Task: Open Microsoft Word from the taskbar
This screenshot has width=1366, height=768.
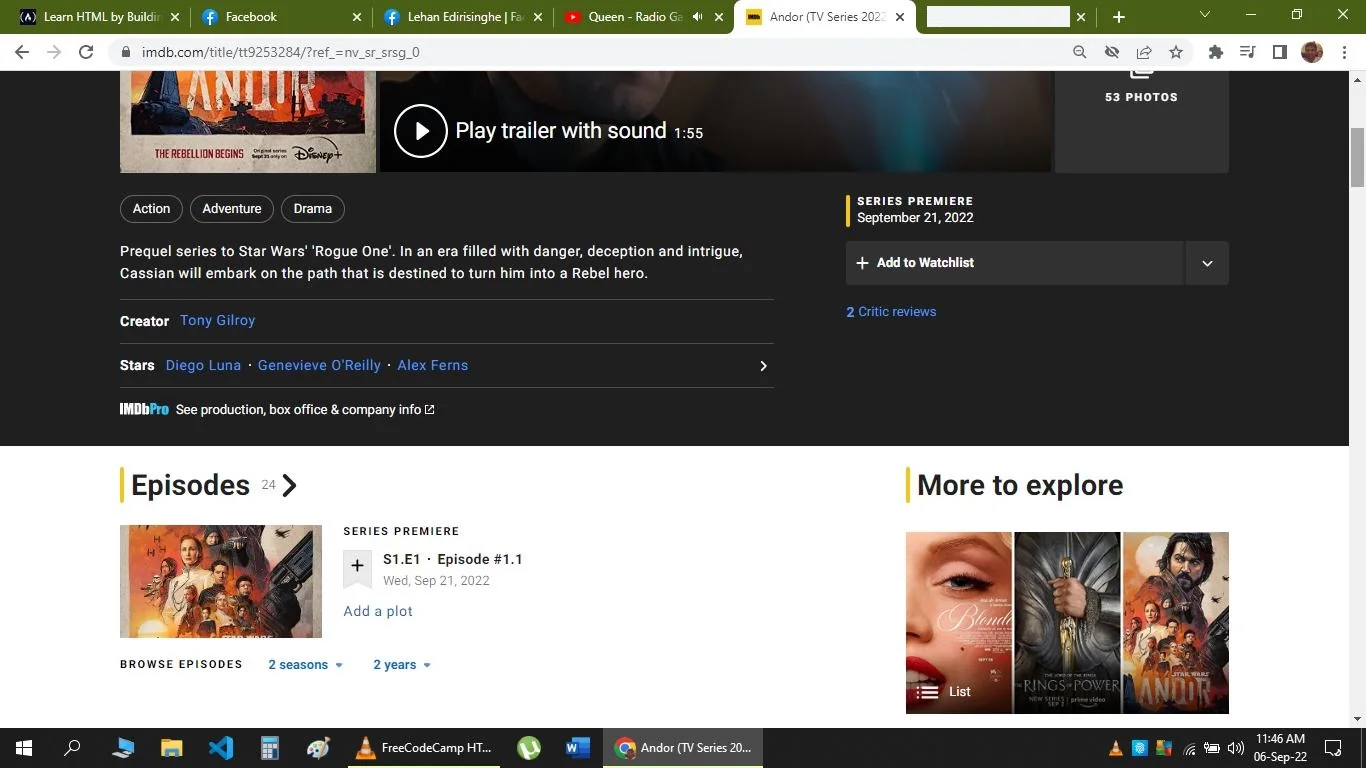Action: coord(578,748)
